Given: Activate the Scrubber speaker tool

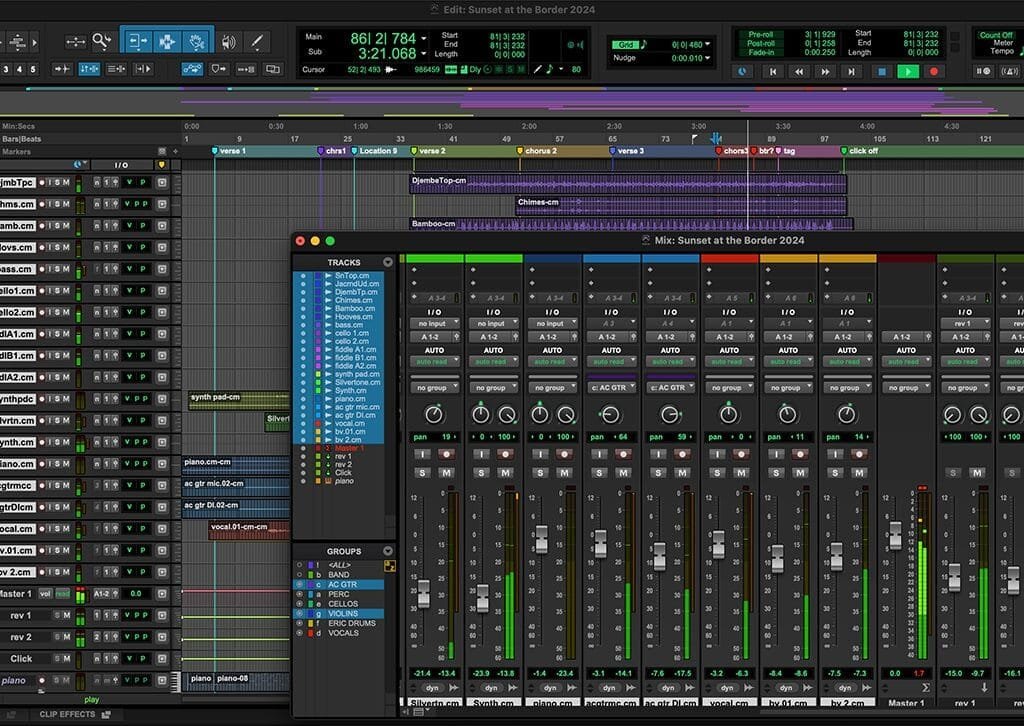Looking at the screenshot, I should coord(229,42).
